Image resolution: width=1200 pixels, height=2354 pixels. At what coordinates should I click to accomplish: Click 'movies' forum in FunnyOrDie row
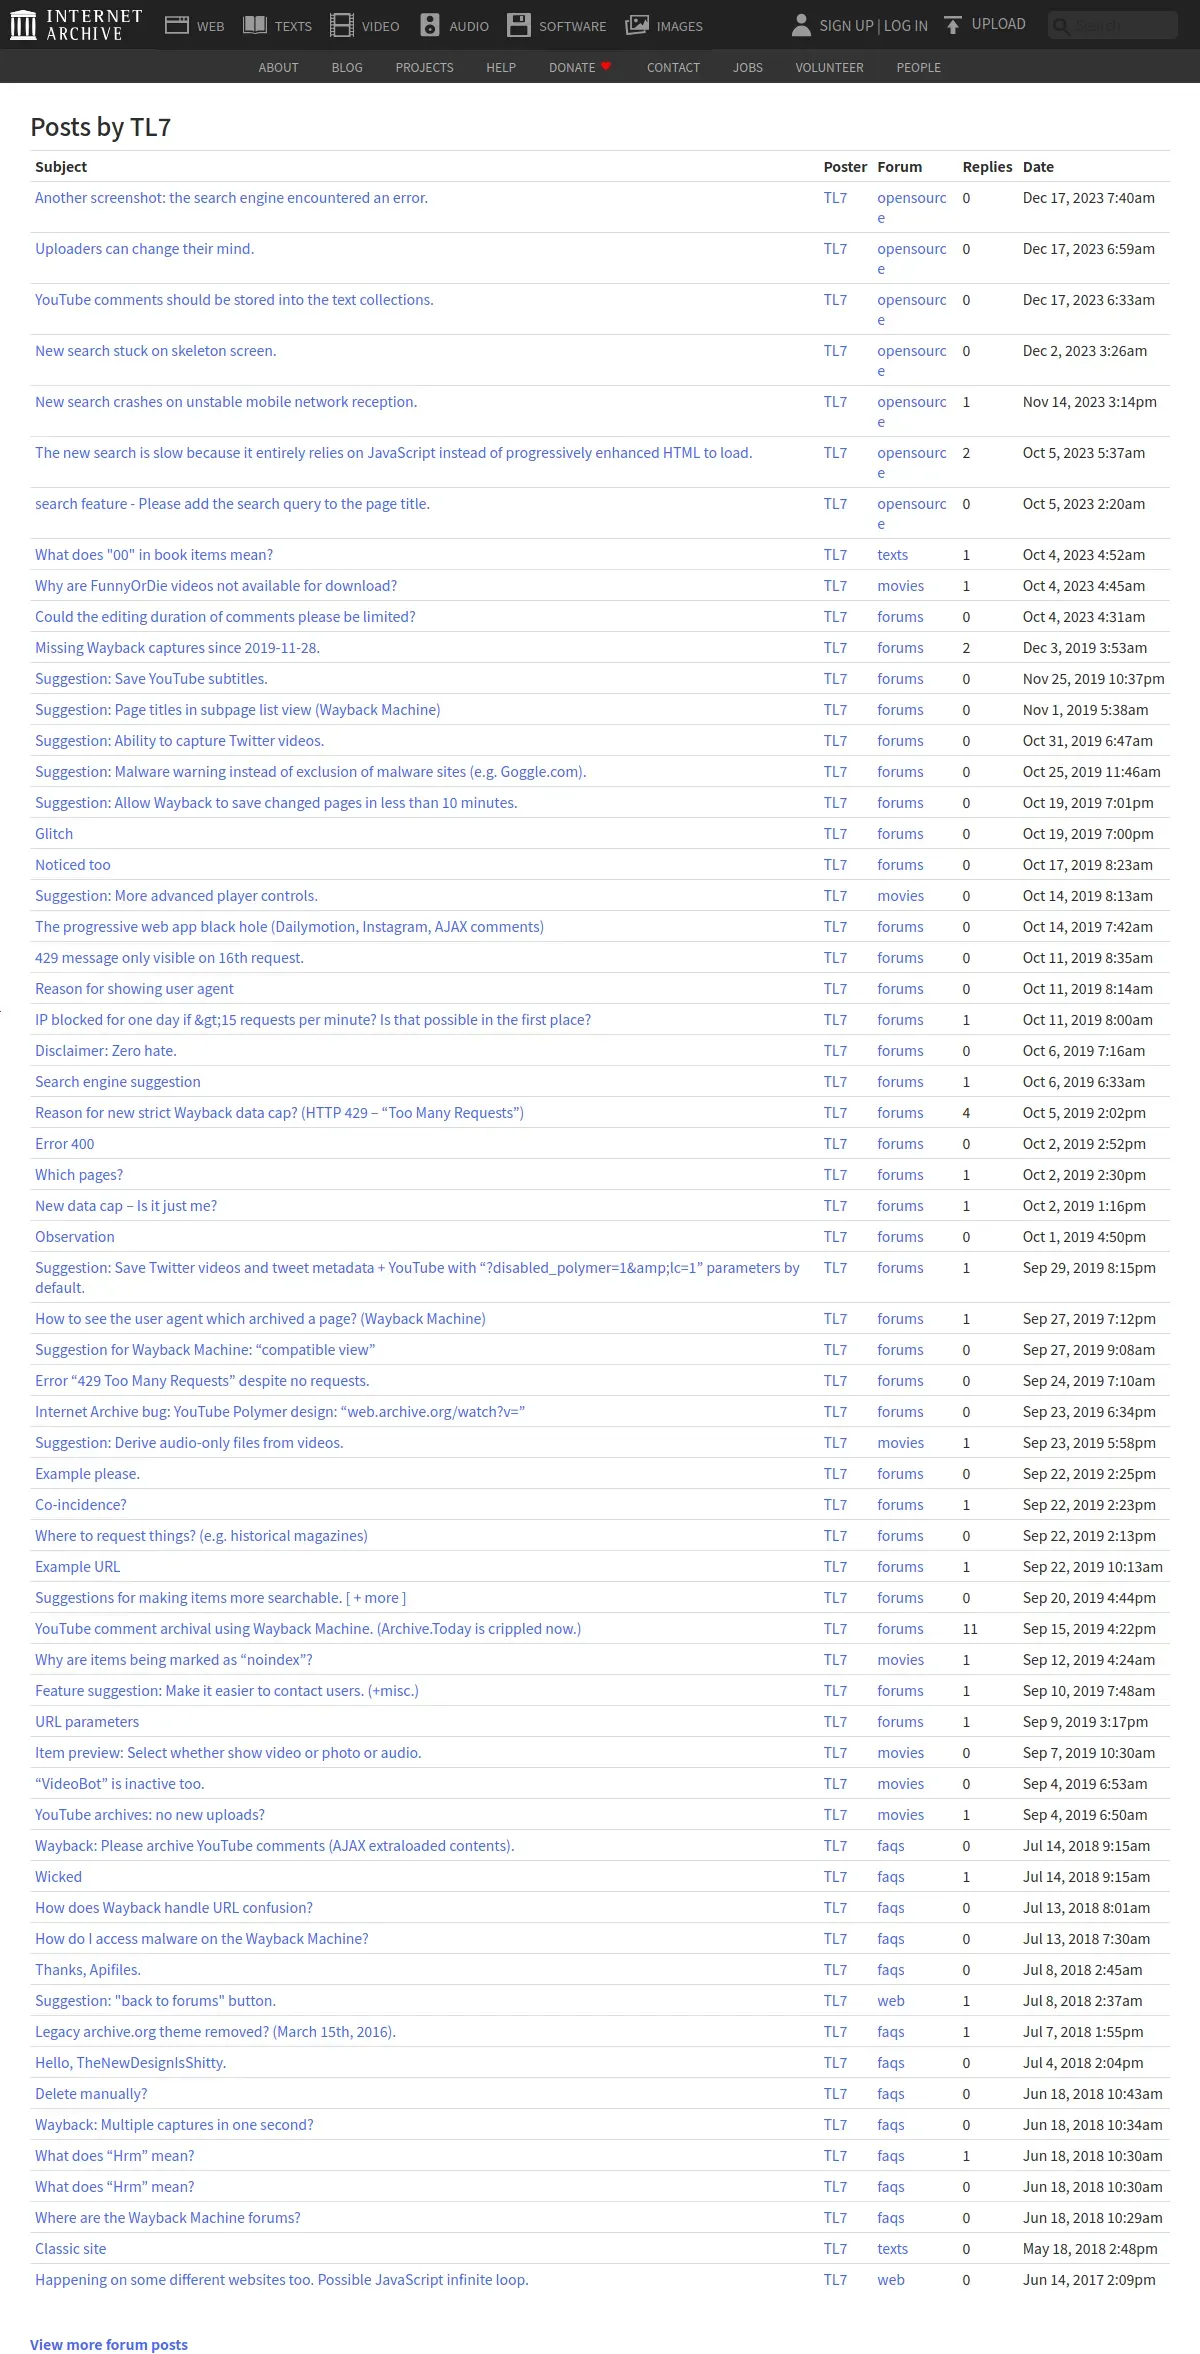(900, 586)
